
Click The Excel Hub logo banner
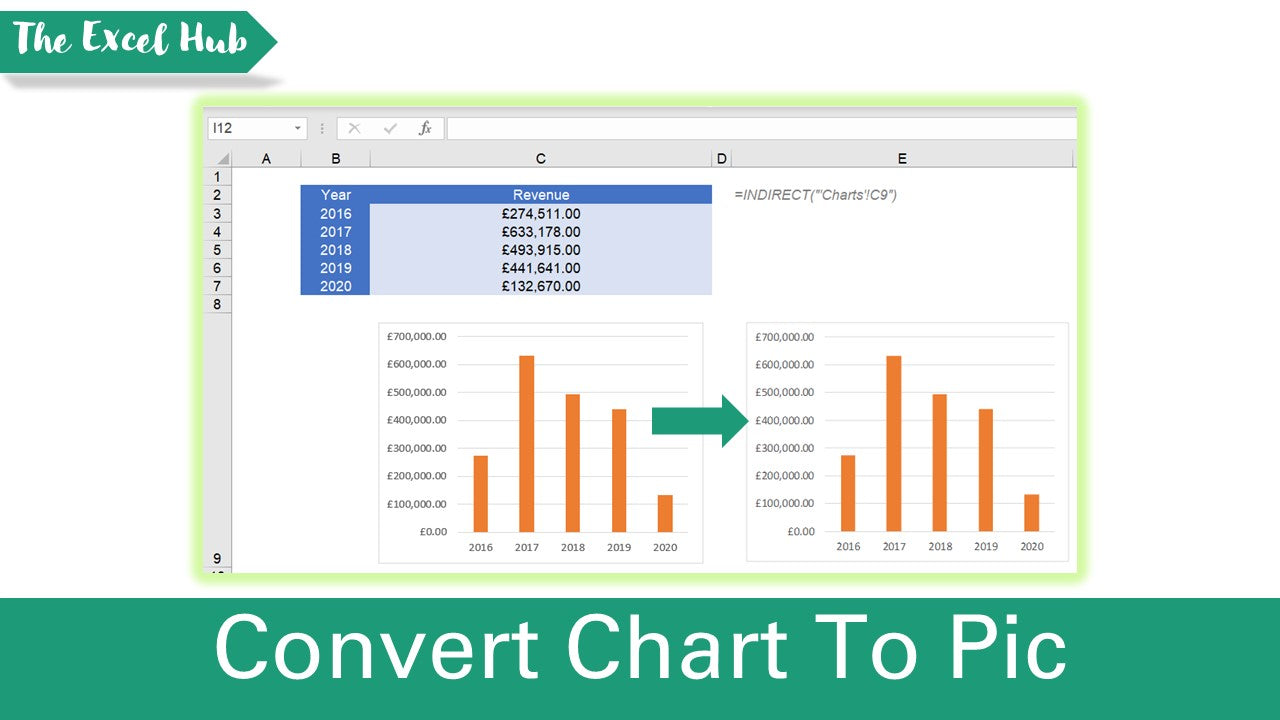[x=139, y=41]
